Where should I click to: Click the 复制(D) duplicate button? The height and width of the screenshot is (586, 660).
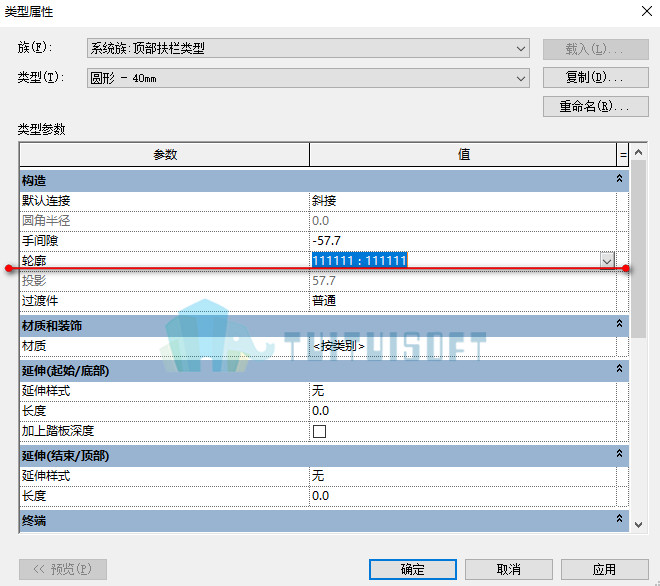(595, 77)
